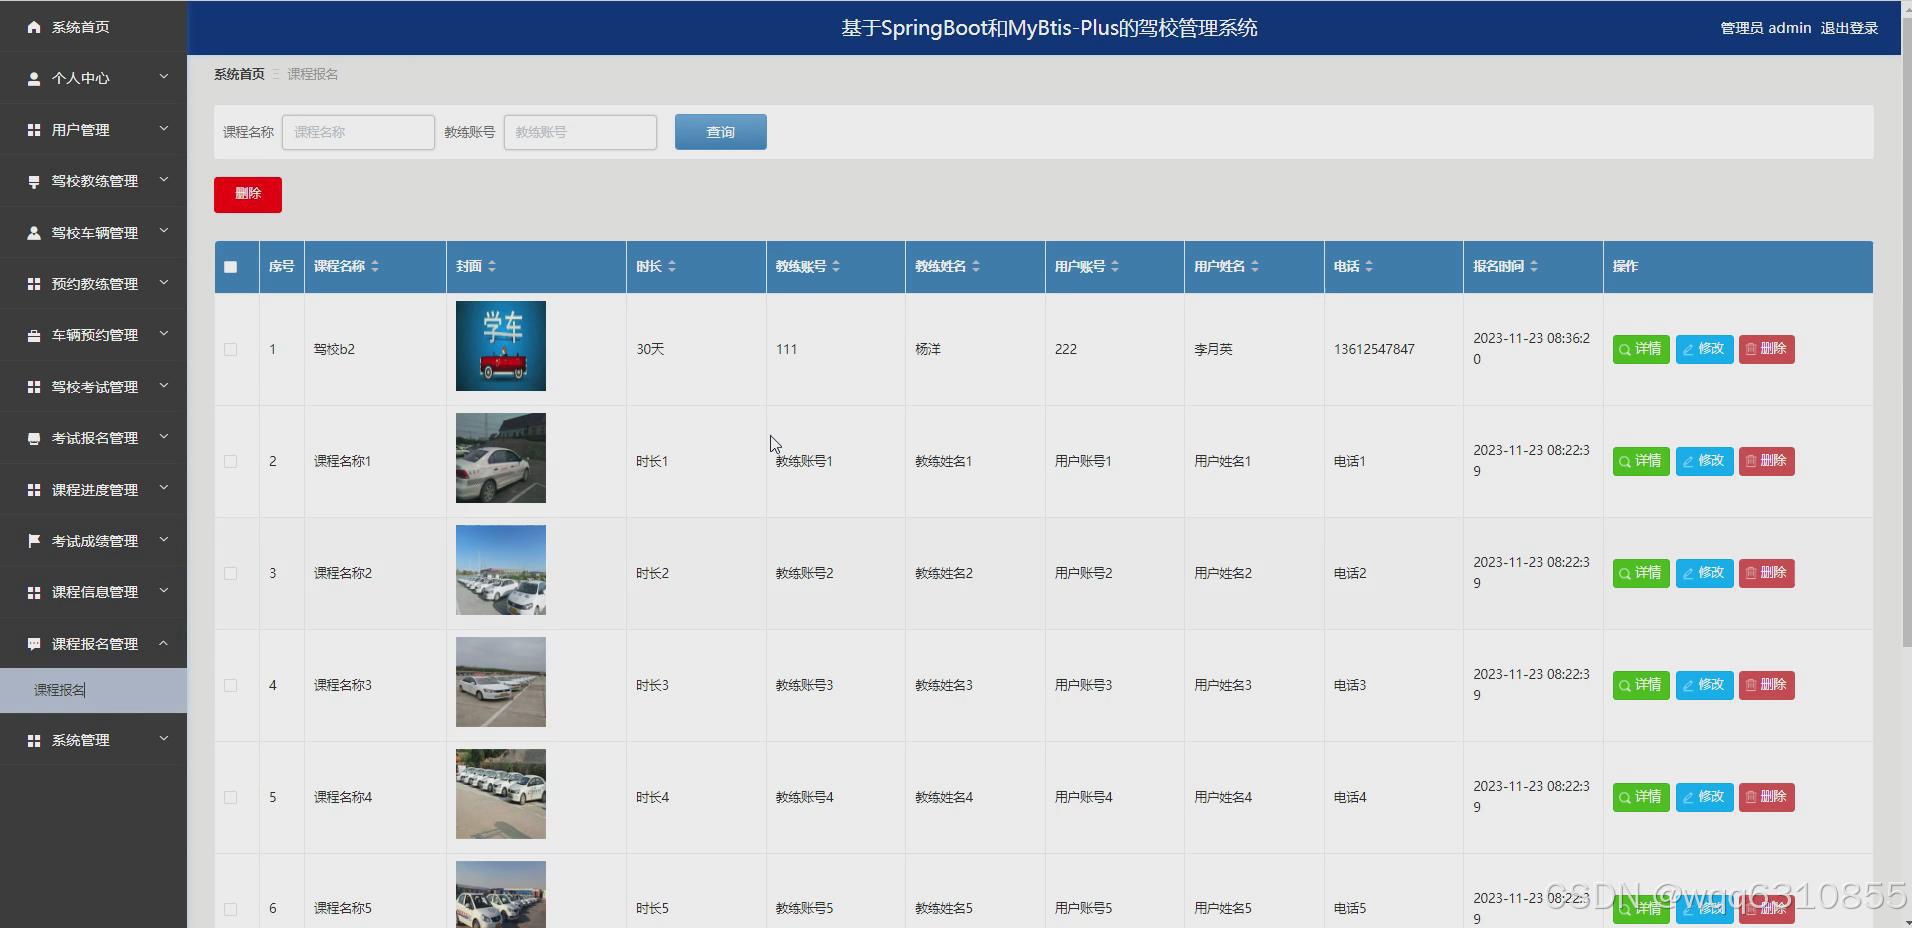Click the chat icon beside 课程报名管理

click(x=34, y=644)
